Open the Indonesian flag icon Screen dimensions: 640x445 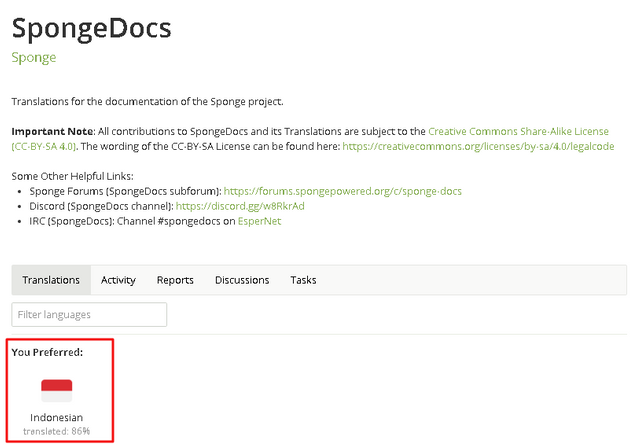[x=57, y=391]
